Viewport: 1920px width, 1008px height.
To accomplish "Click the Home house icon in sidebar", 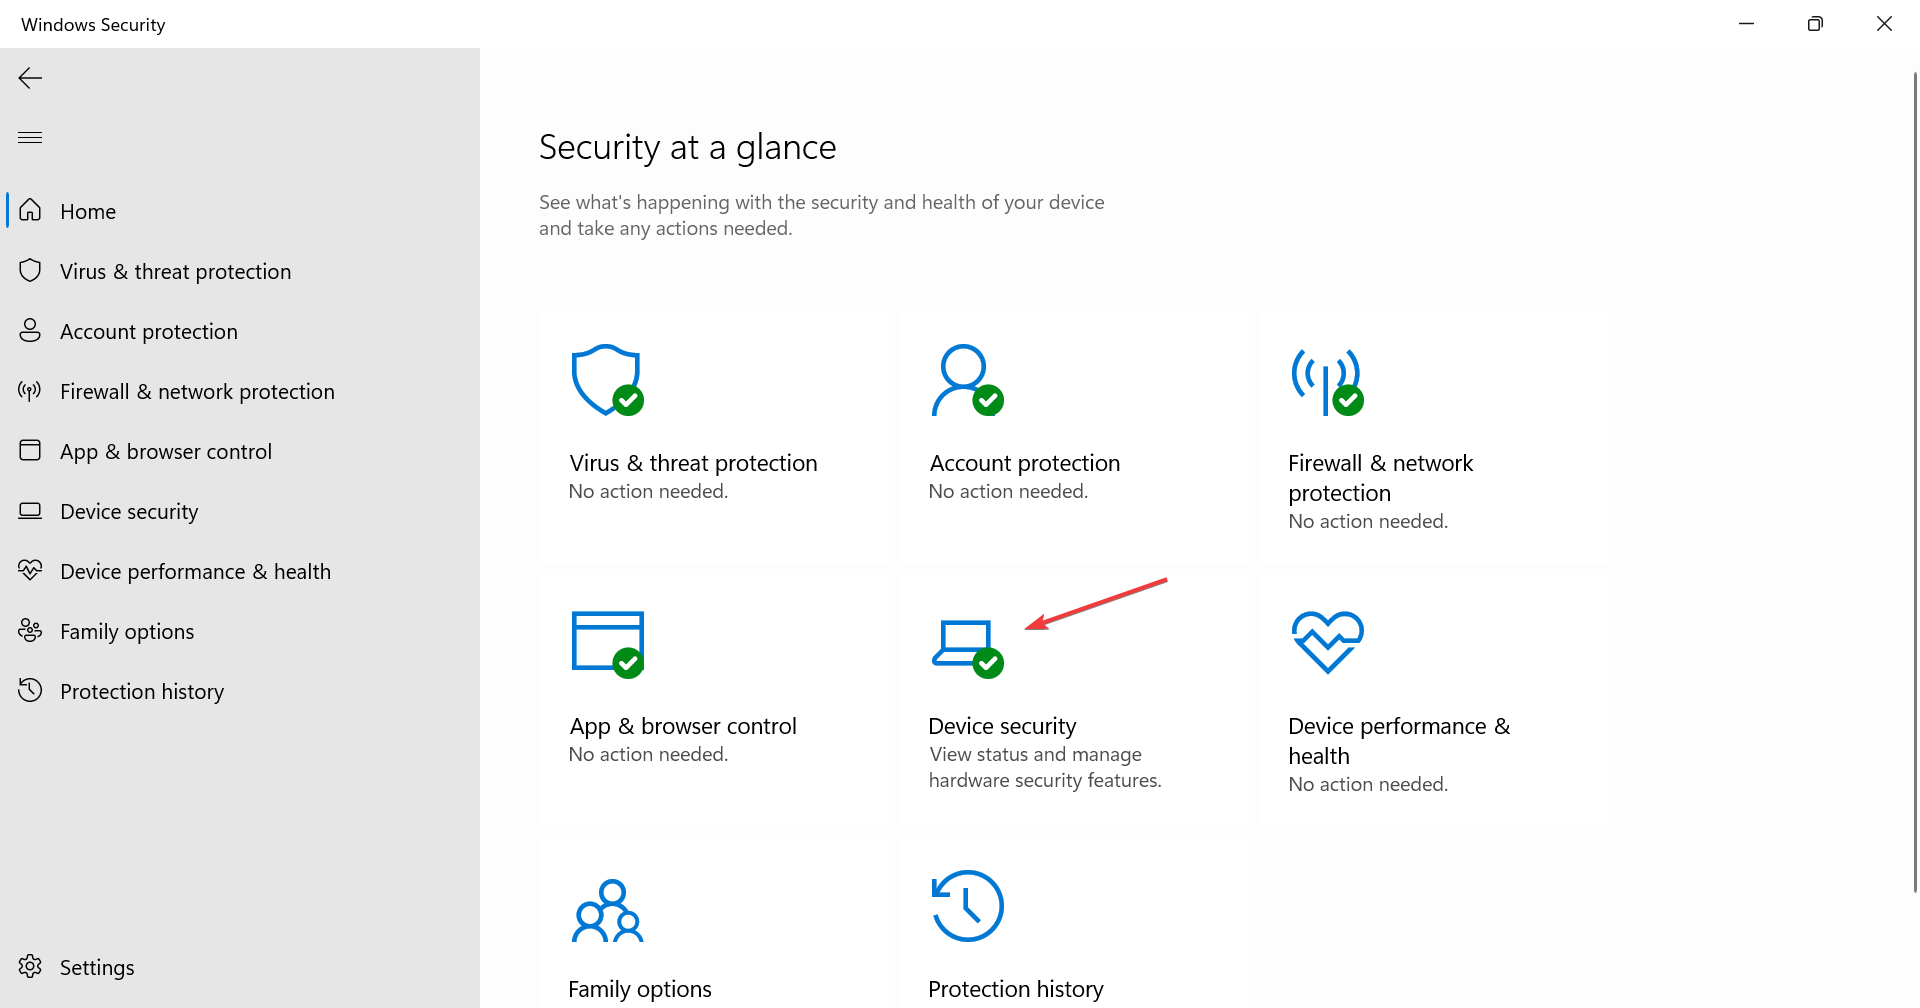I will click(x=29, y=210).
